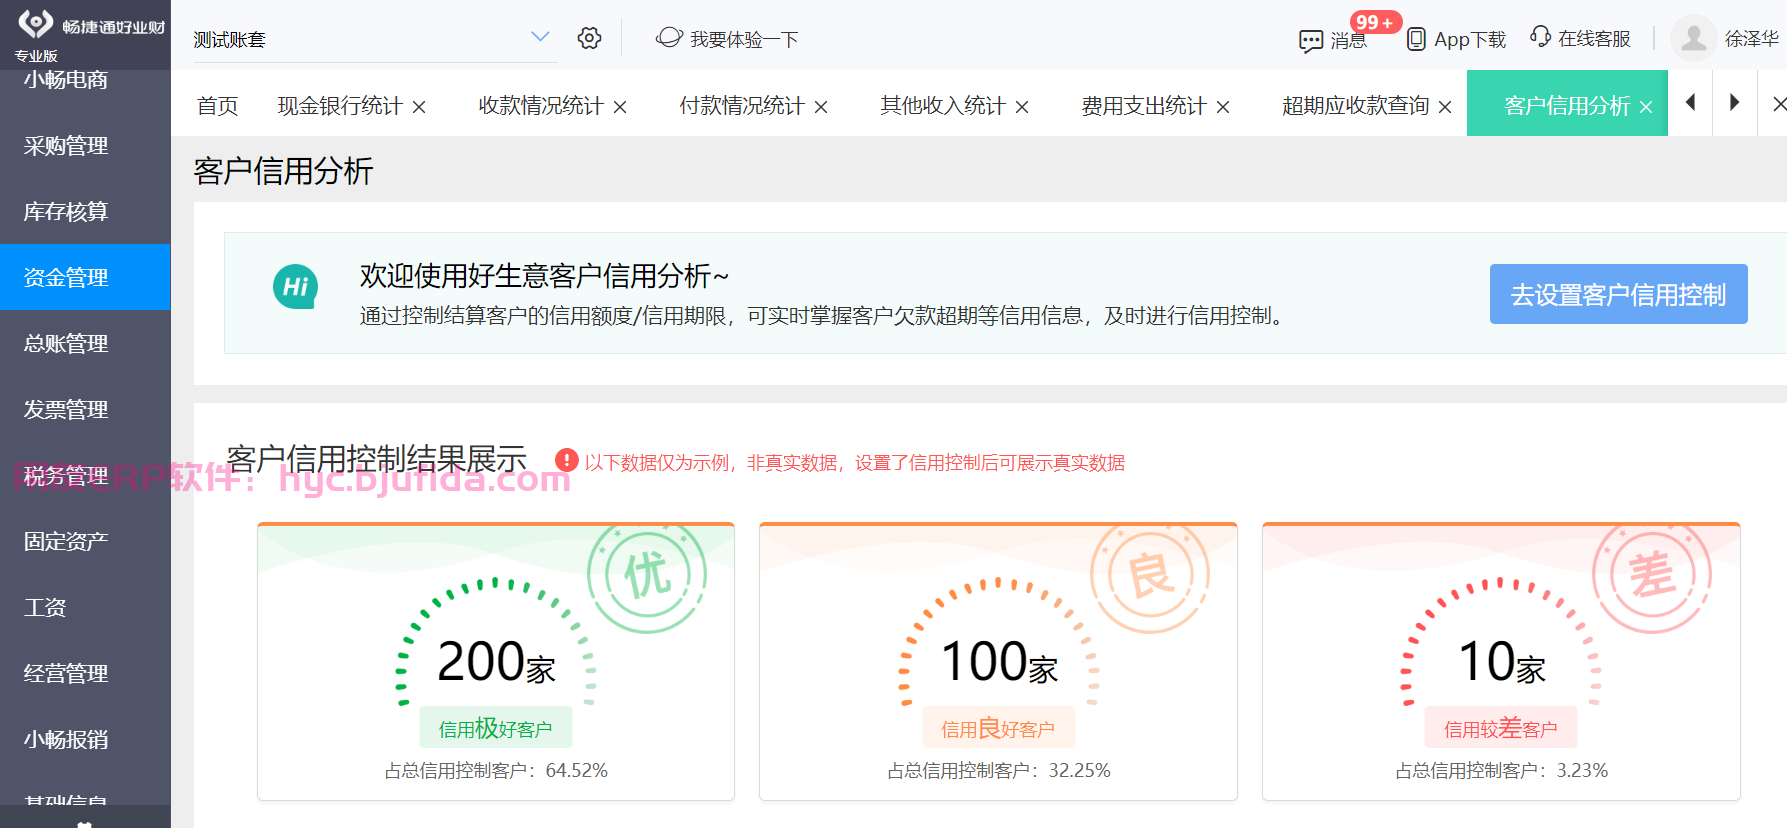Close the 付款情况统计 tab
The height and width of the screenshot is (828, 1787).
[x=821, y=107]
